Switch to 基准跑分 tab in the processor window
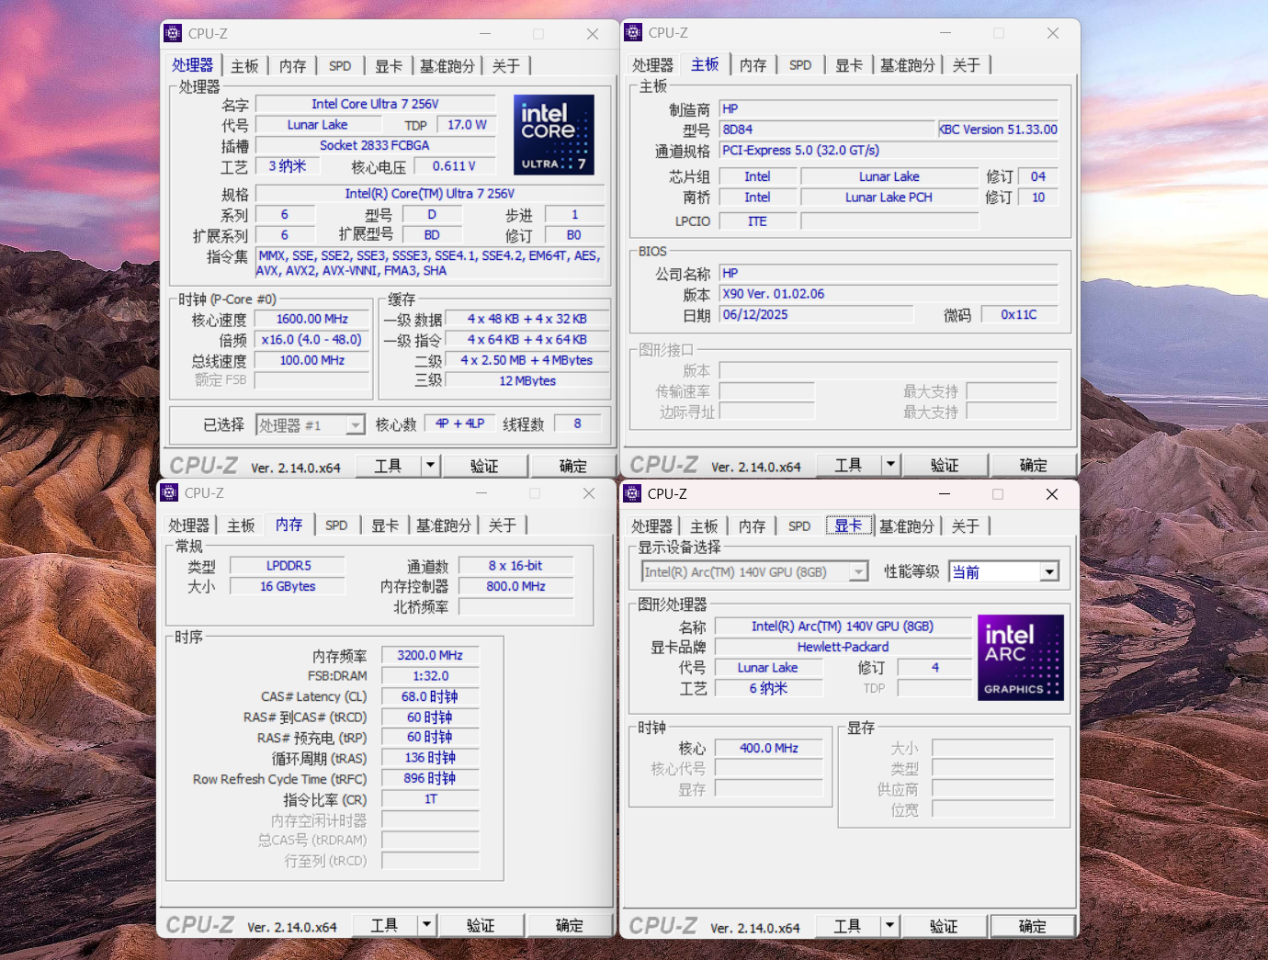The height and width of the screenshot is (960, 1268). [446, 66]
